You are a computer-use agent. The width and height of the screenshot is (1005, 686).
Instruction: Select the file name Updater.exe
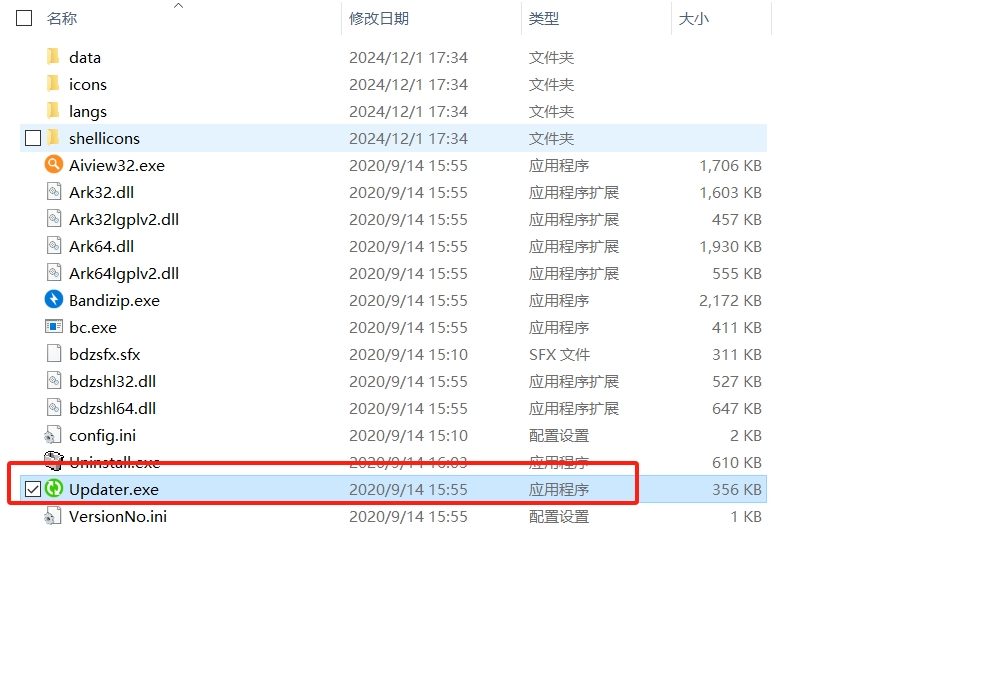(113, 489)
